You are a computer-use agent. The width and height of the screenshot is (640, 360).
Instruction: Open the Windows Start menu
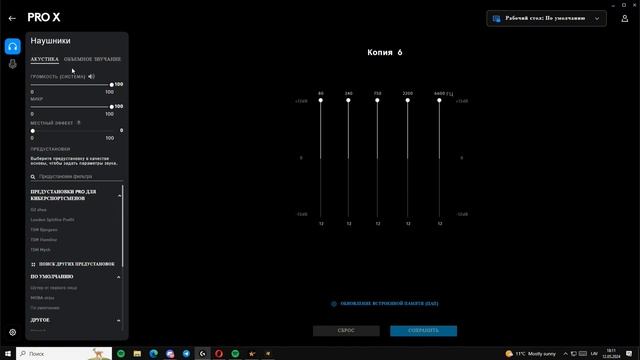[7, 353]
